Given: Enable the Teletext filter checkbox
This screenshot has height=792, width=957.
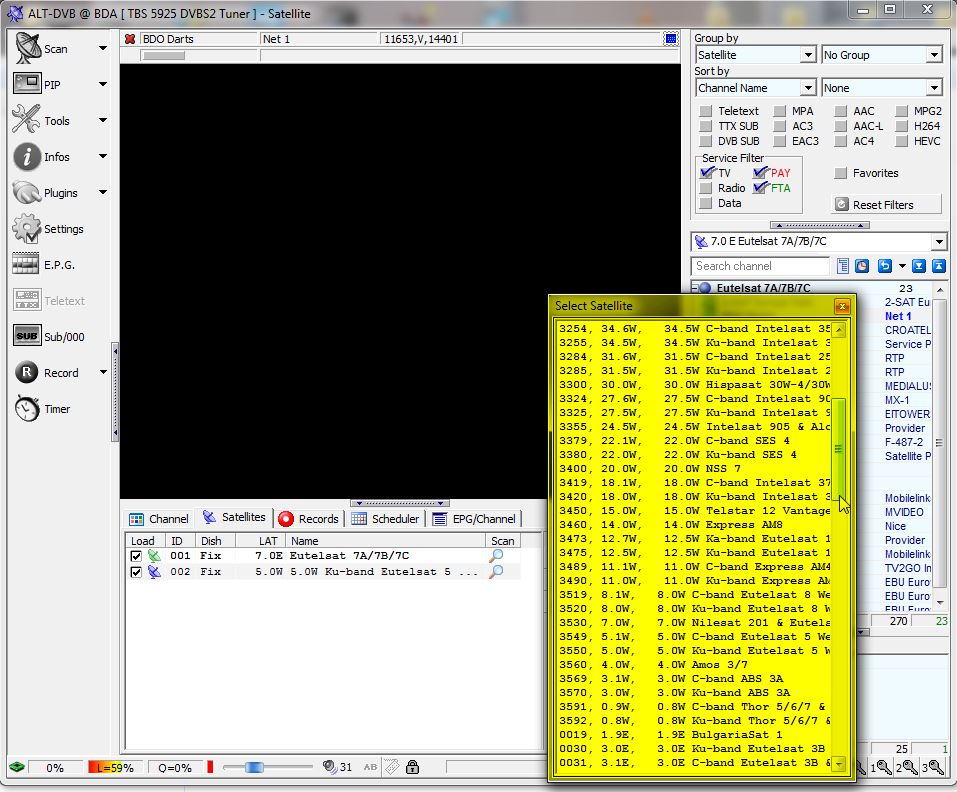Looking at the screenshot, I should tap(706, 111).
